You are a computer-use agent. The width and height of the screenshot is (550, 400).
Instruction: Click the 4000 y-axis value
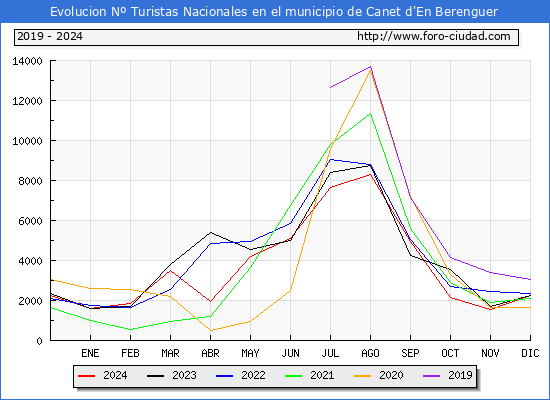(x=31, y=261)
